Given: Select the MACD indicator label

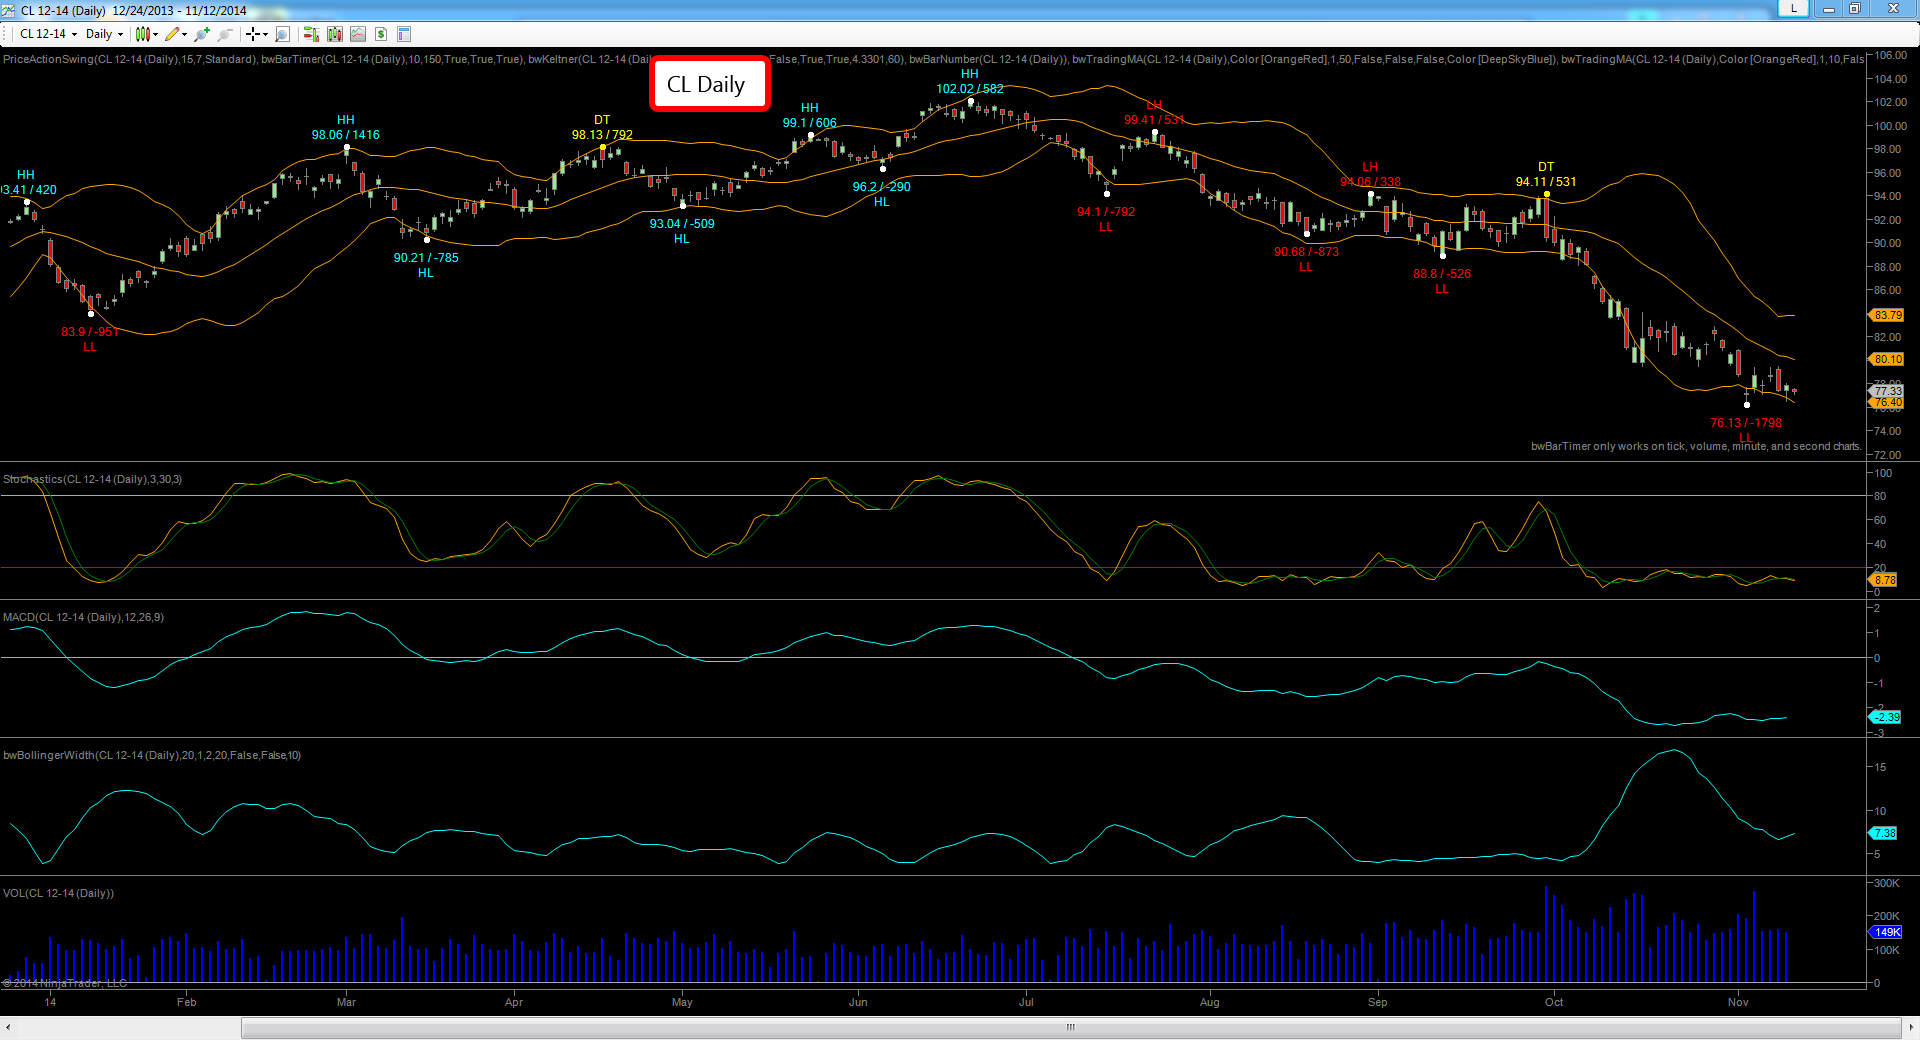Looking at the screenshot, I should click(83, 617).
